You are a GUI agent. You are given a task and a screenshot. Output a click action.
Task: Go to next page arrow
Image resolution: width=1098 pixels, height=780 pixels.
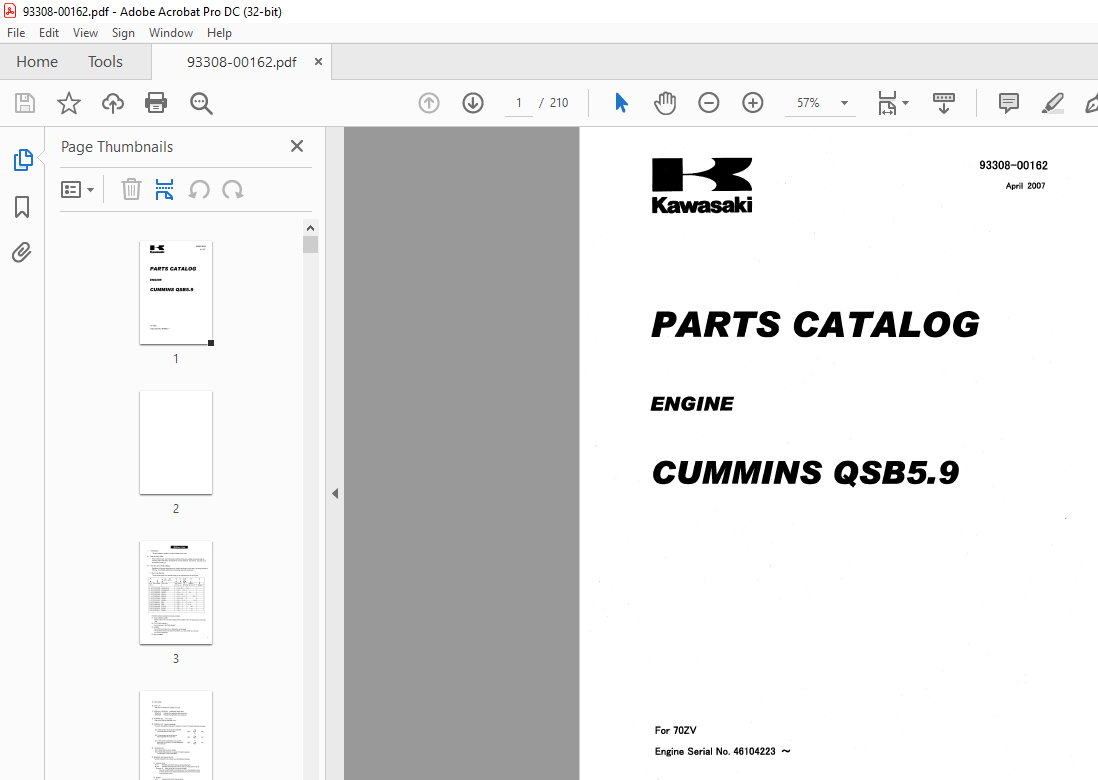473,103
